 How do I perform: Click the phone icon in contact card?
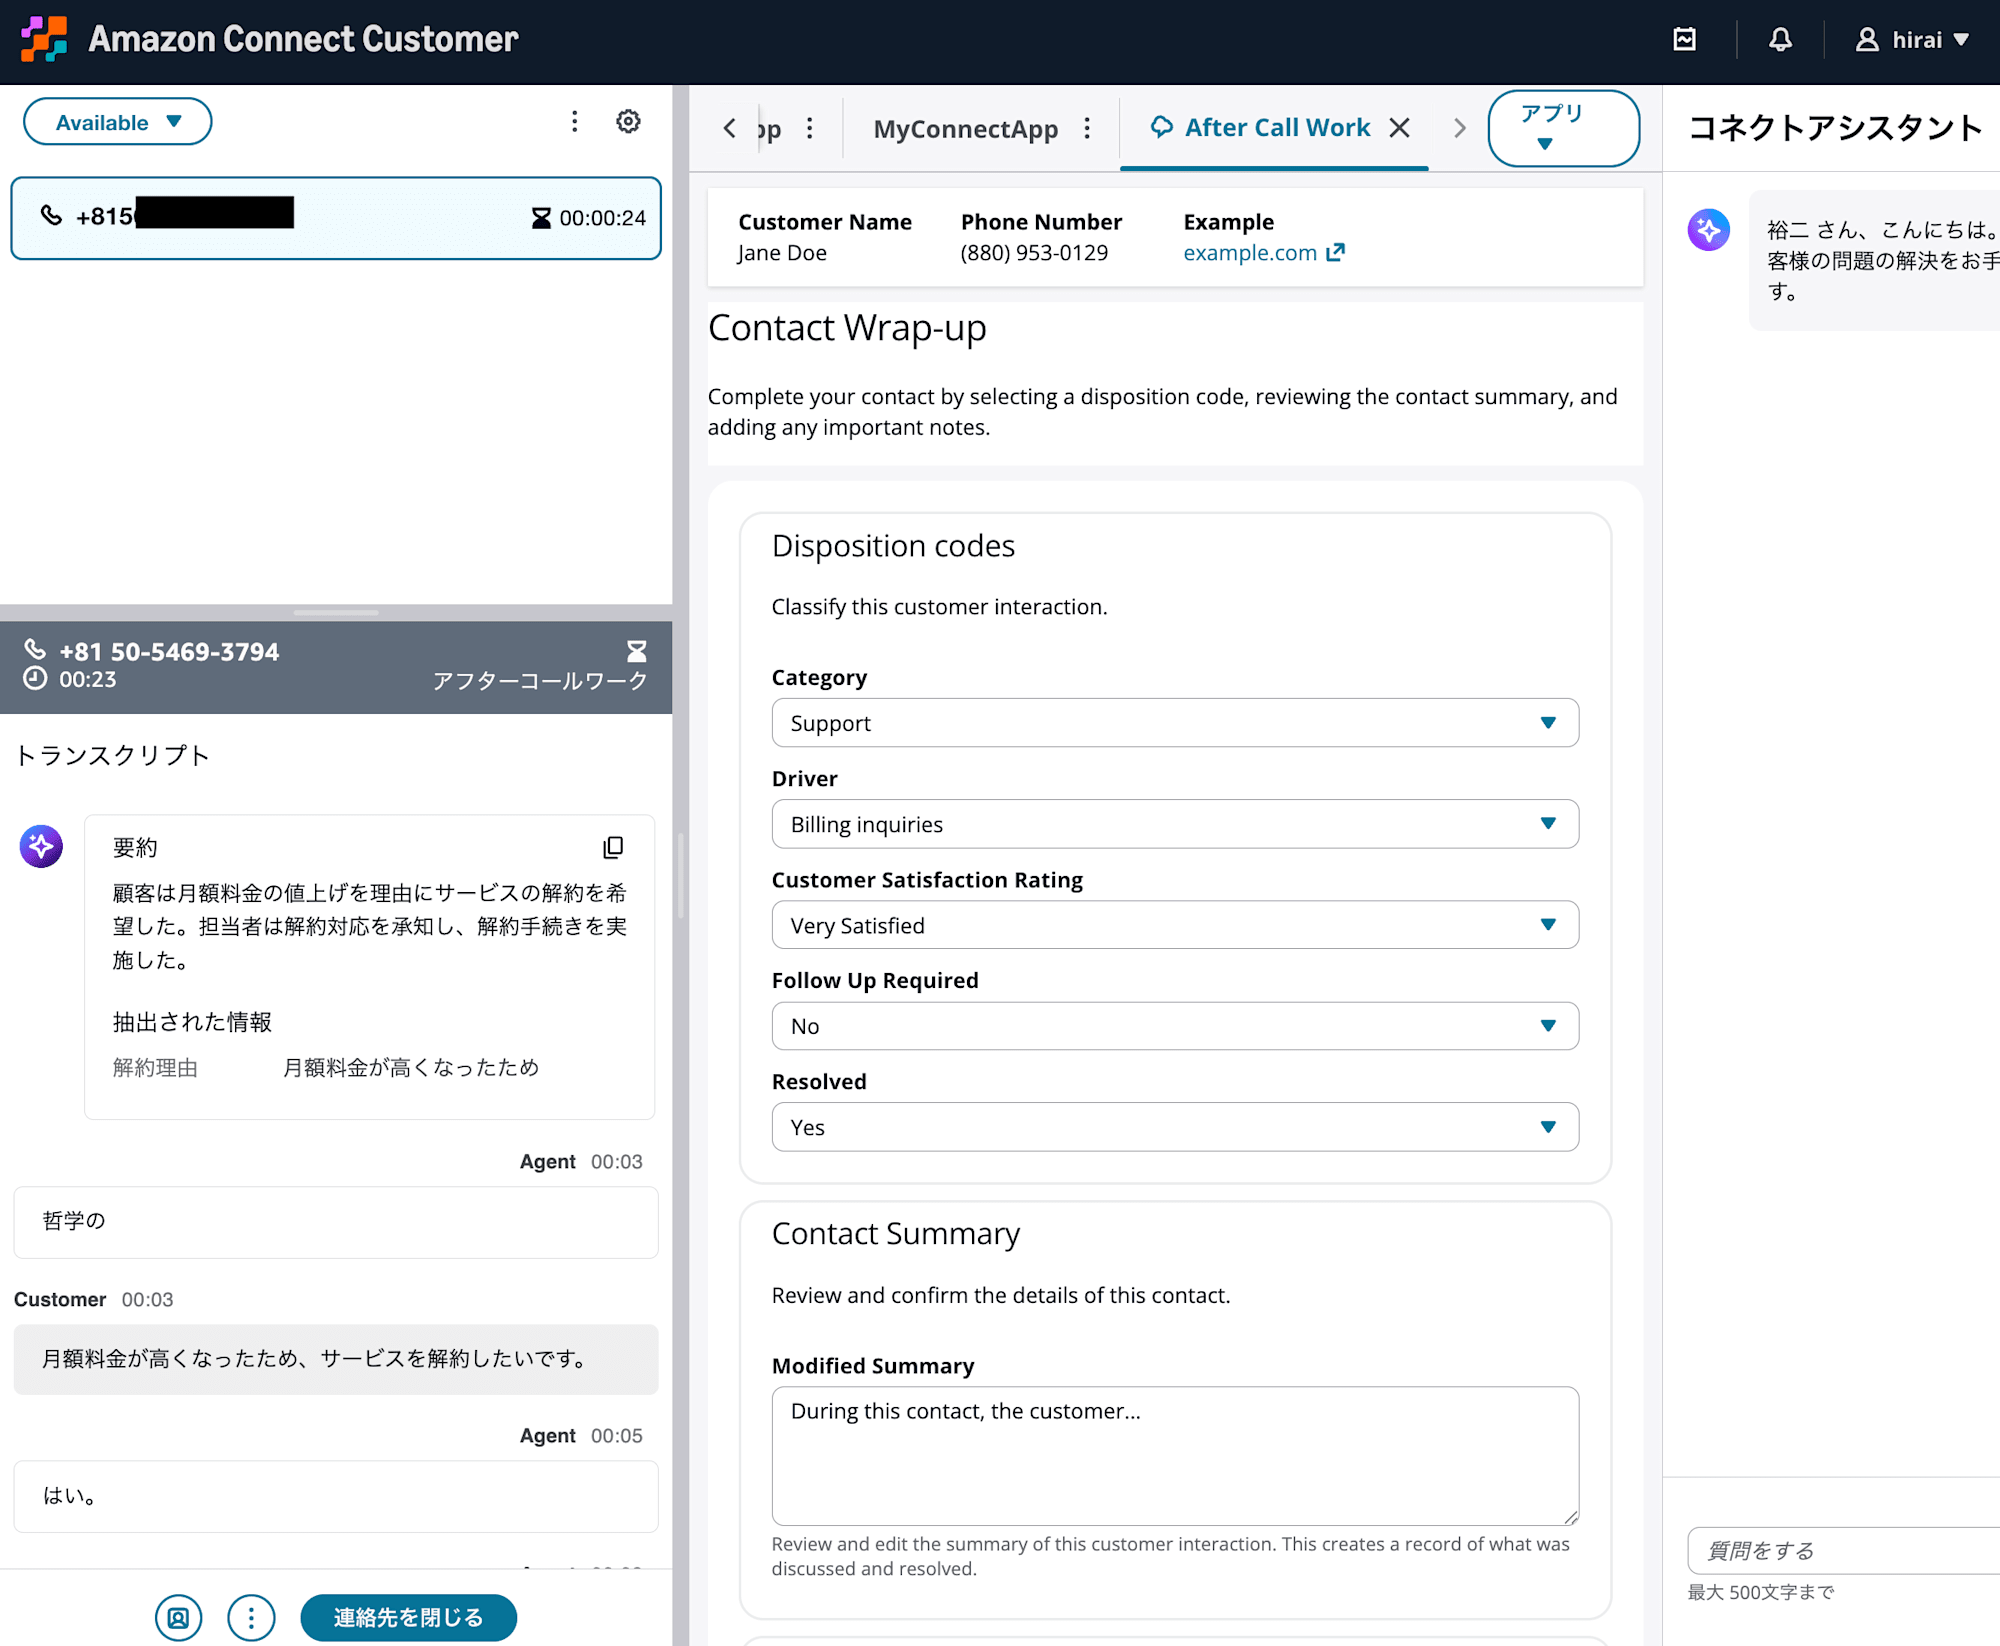pos(51,216)
